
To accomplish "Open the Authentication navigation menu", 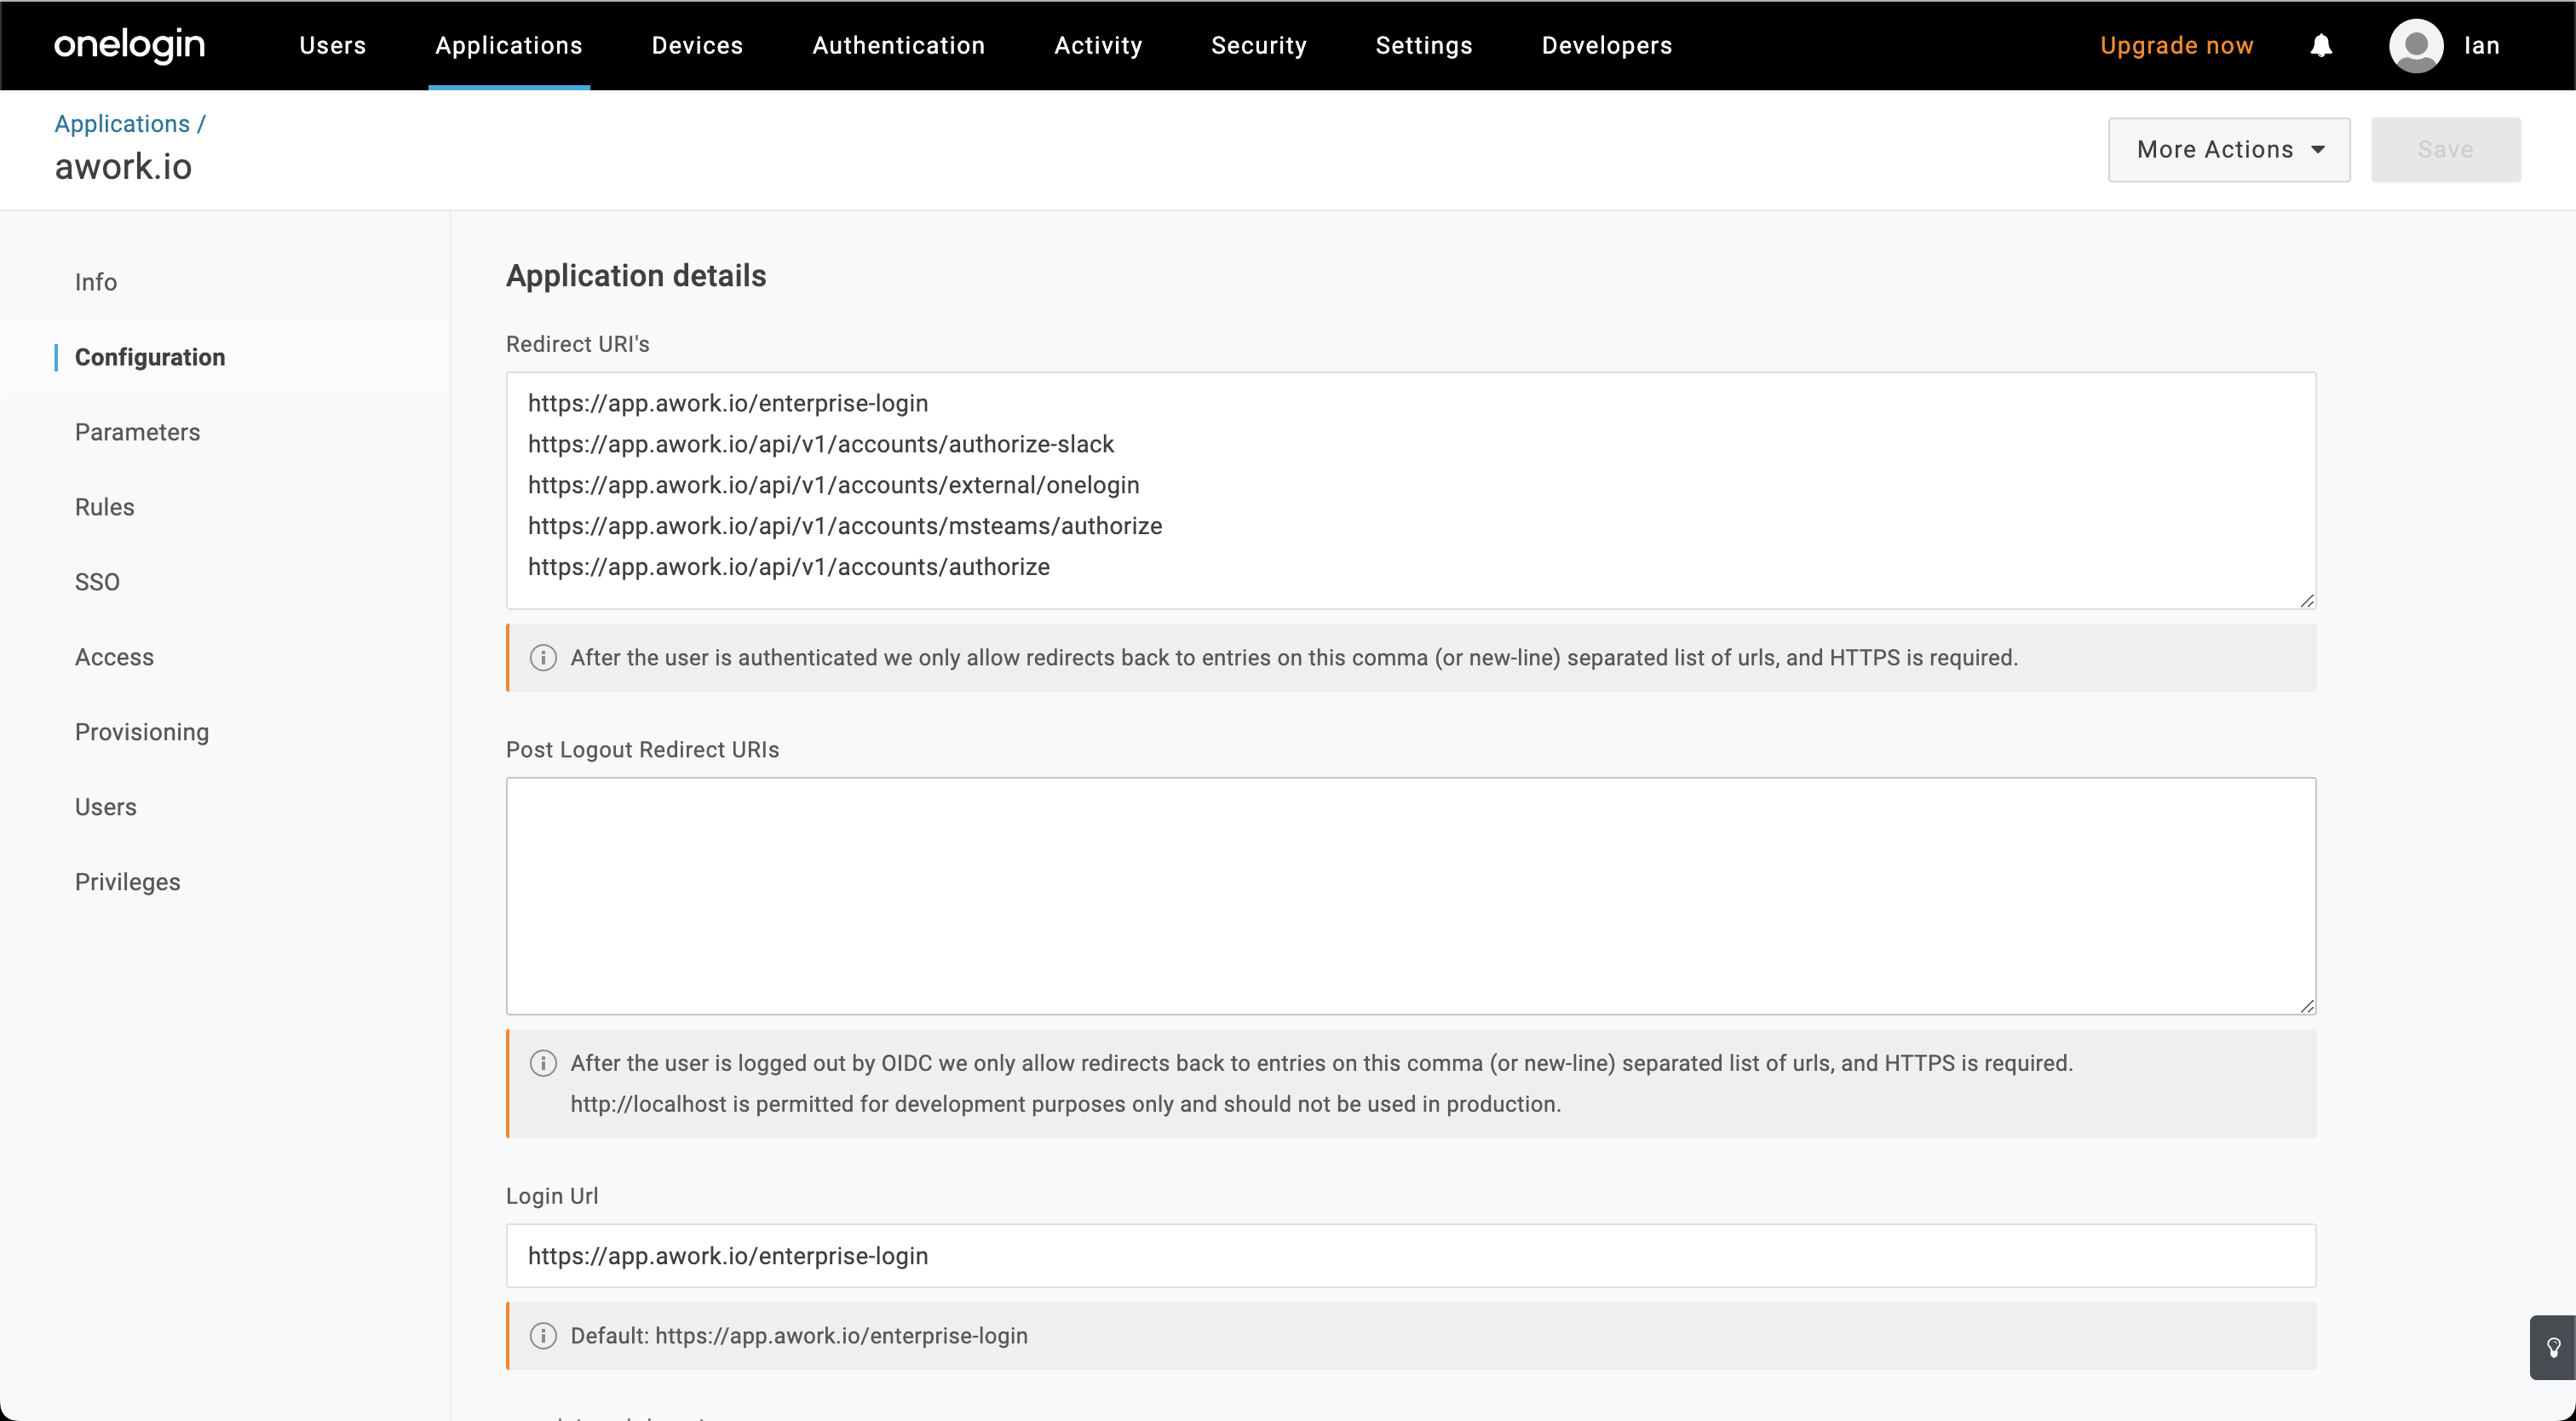I will (899, 46).
